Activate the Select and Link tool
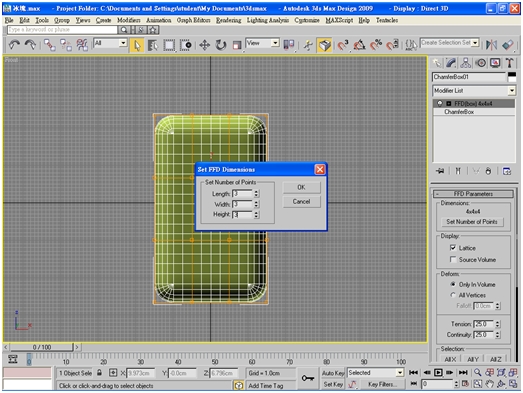The image size is (523, 393). tap(50, 45)
